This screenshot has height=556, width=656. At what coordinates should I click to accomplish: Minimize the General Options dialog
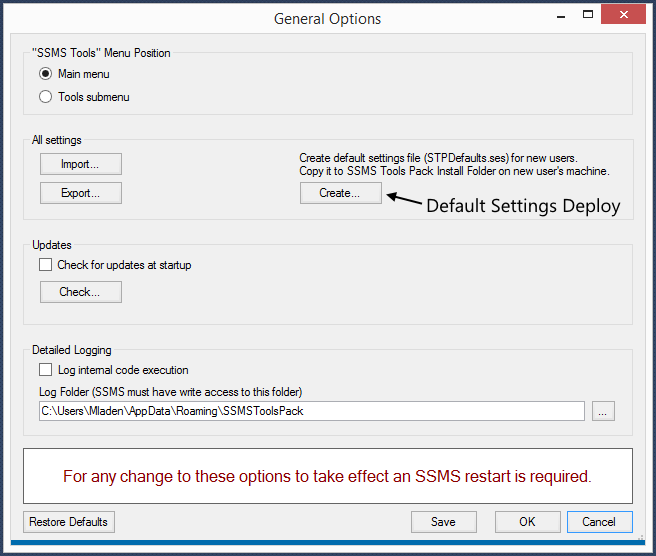[561, 15]
